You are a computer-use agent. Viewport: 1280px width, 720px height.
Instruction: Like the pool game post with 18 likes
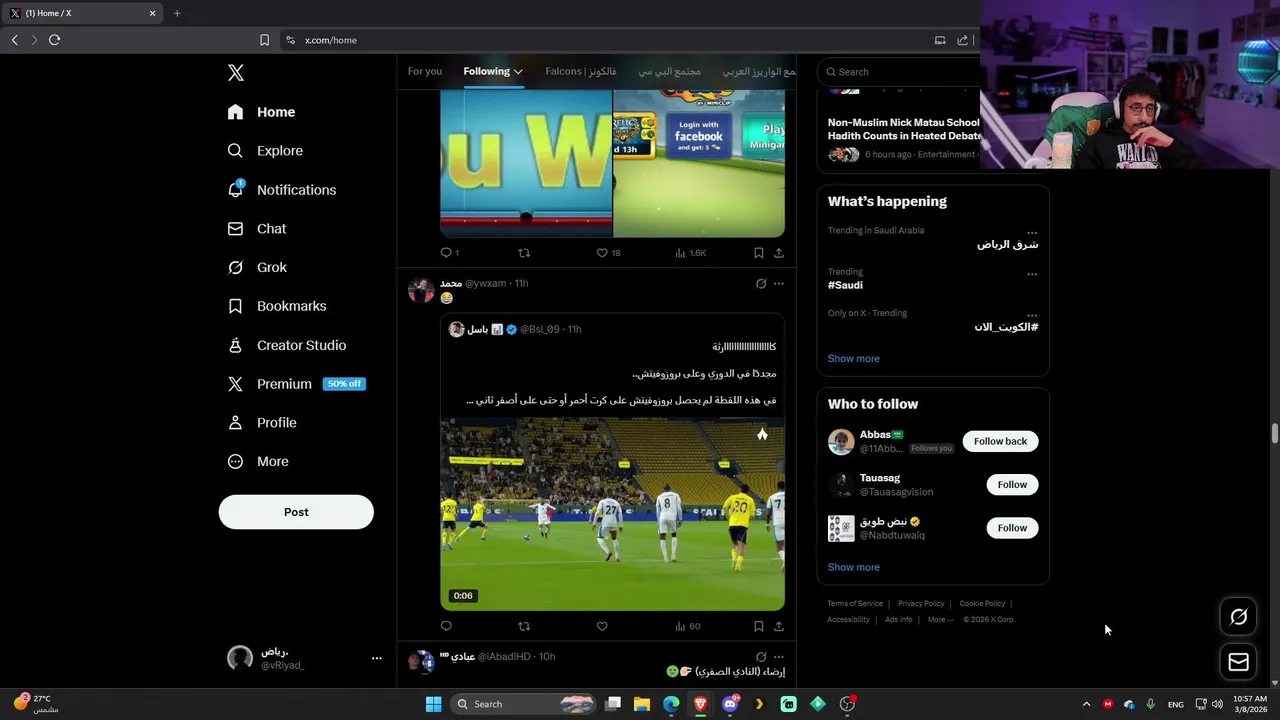point(602,253)
